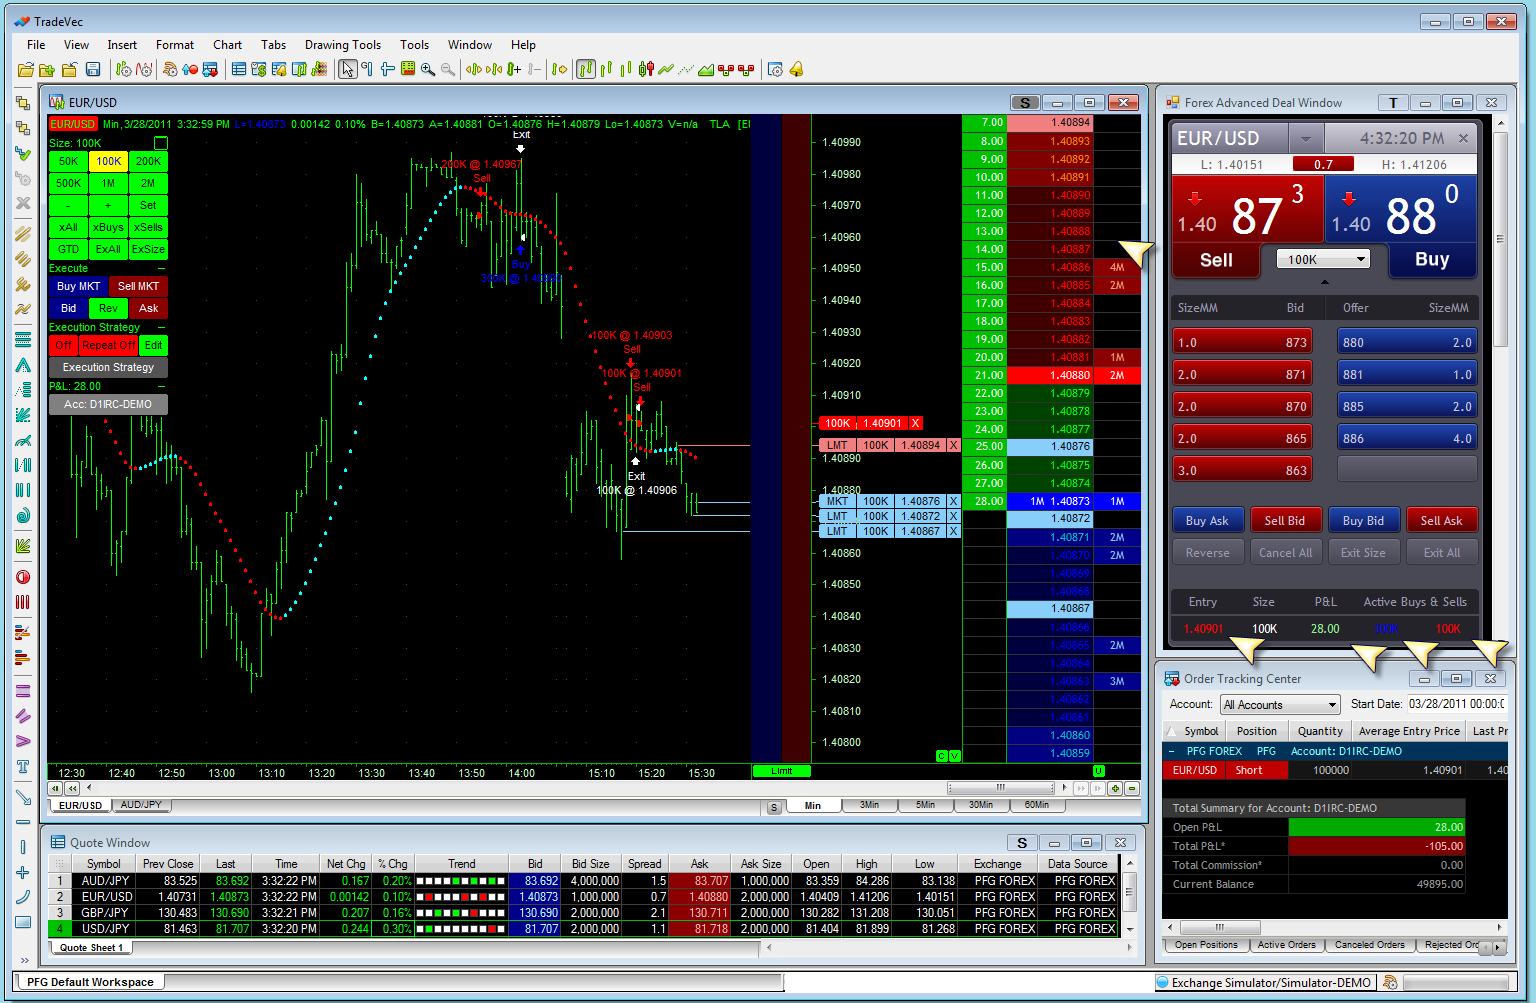Select the 3Min timeframe tab
Screen dimensions: 1536x1003
pos(869,805)
